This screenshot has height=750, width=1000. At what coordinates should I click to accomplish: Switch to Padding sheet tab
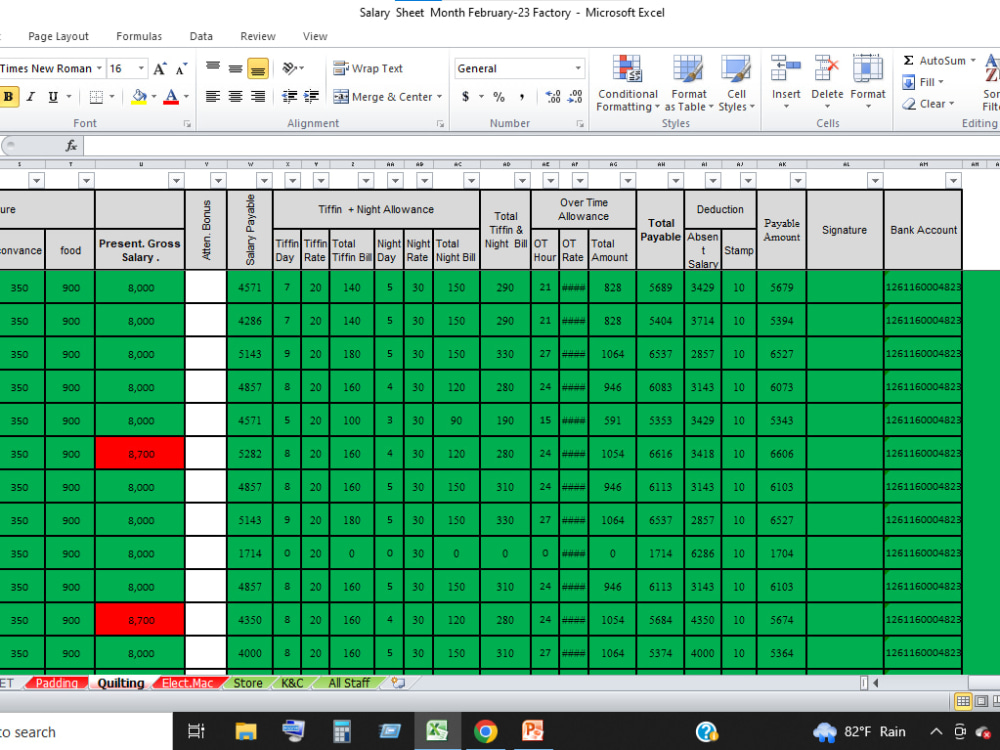pos(57,683)
